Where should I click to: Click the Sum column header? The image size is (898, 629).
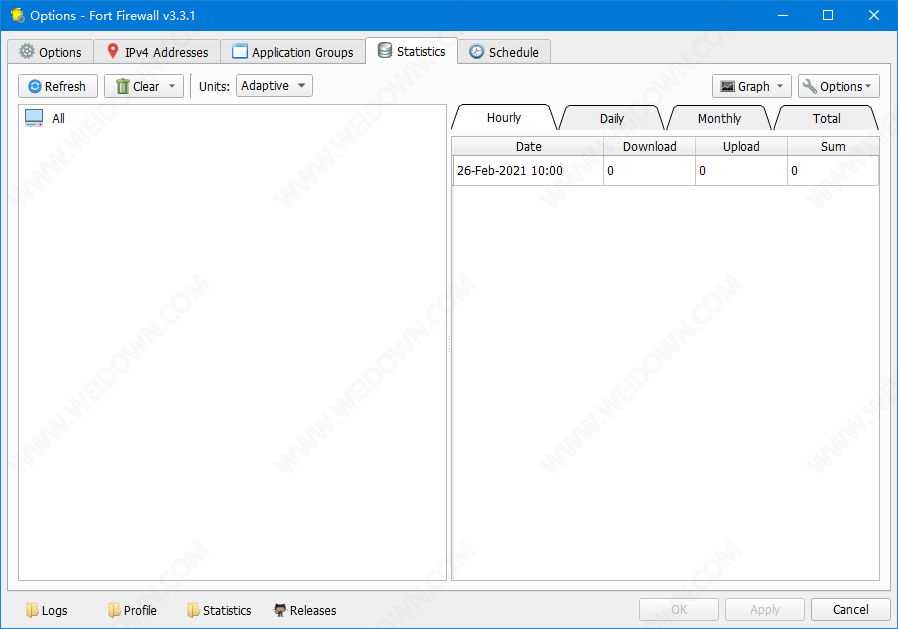pos(833,147)
